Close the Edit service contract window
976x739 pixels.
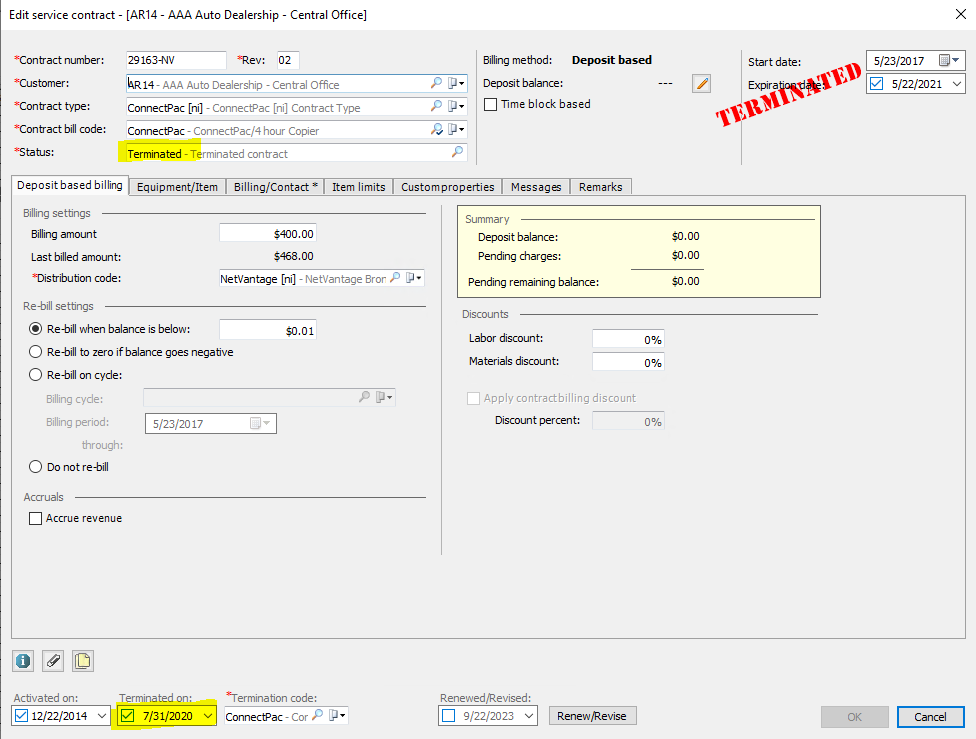pos(960,14)
